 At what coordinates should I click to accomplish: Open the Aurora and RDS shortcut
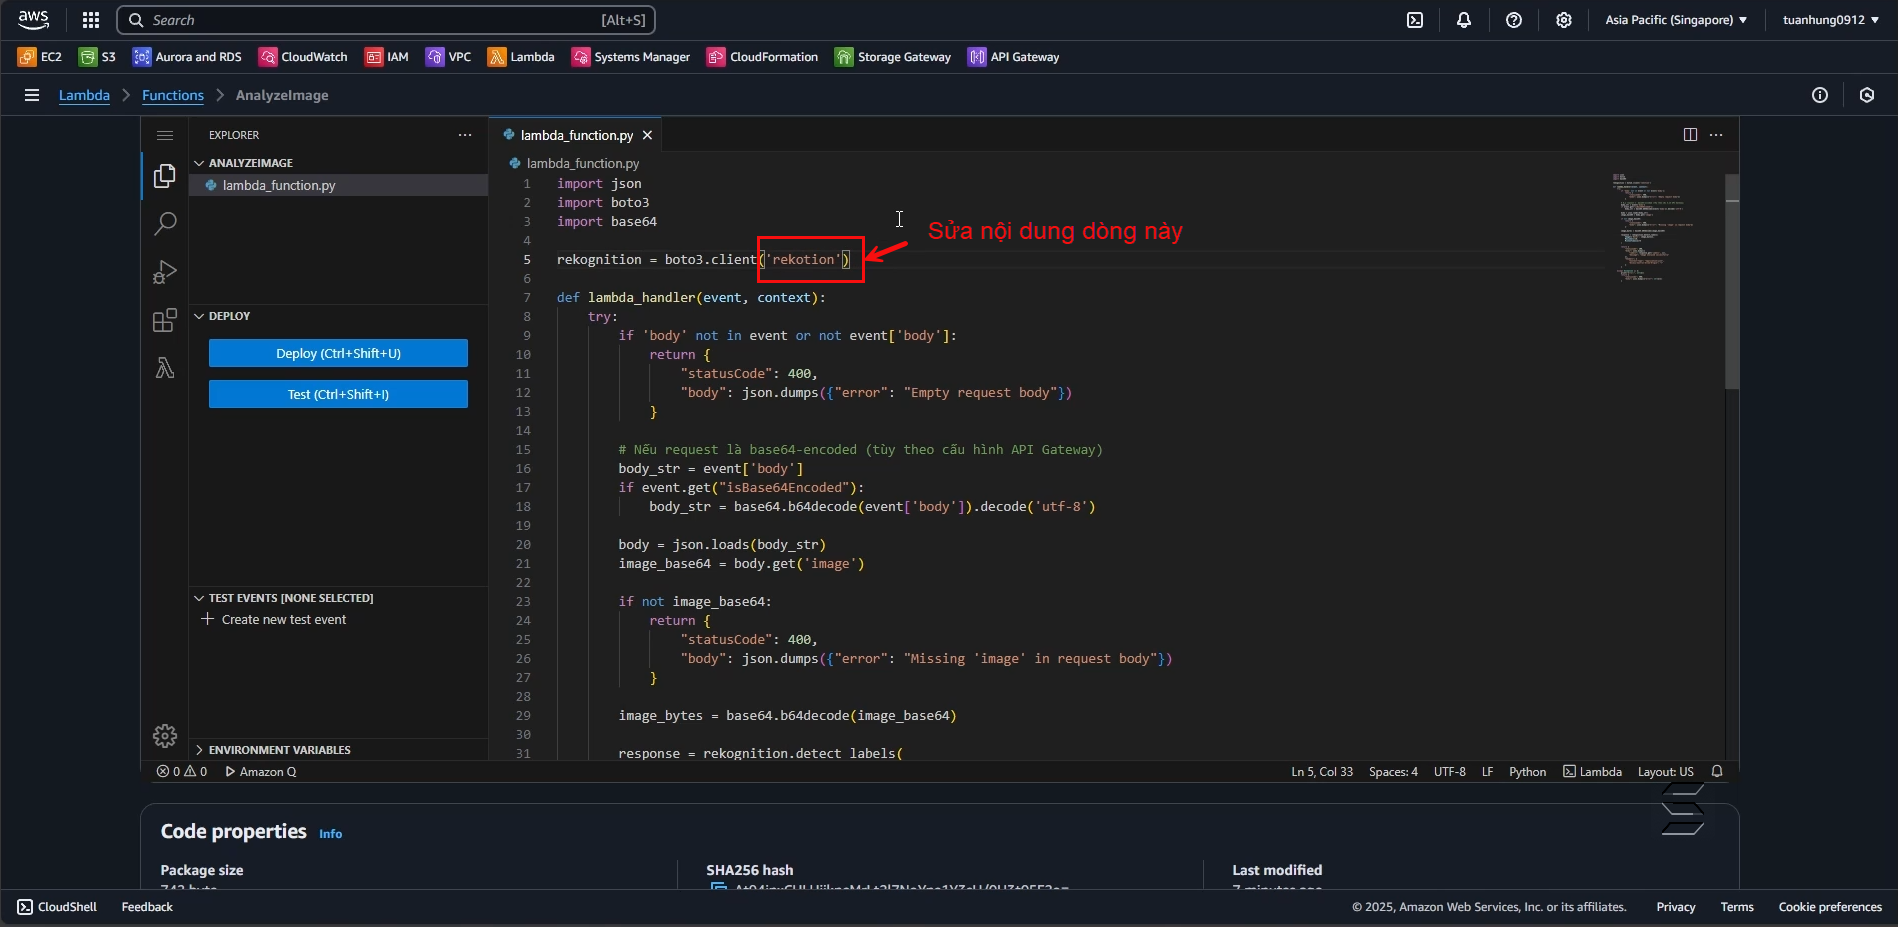pos(188,57)
